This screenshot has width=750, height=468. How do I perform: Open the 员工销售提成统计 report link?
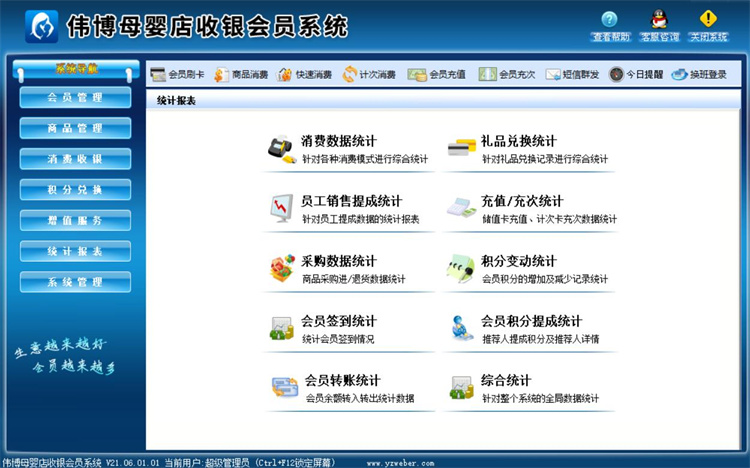pos(351,201)
